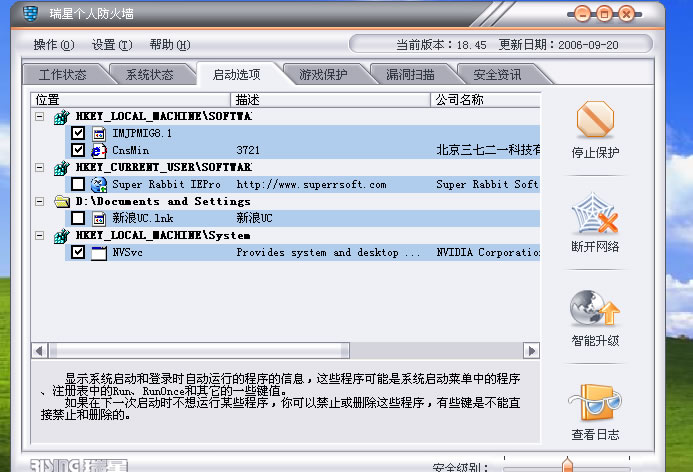Click the 断开网络 label
The height and width of the screenshot is (472, 693).
pos(595,247)
